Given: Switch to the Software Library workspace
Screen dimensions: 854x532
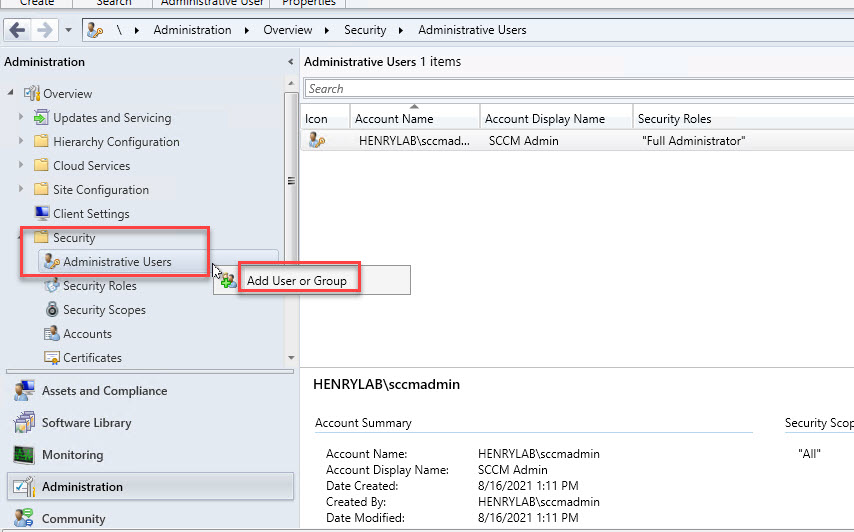Looking at the screenshot, I should (x=86, y=423).
